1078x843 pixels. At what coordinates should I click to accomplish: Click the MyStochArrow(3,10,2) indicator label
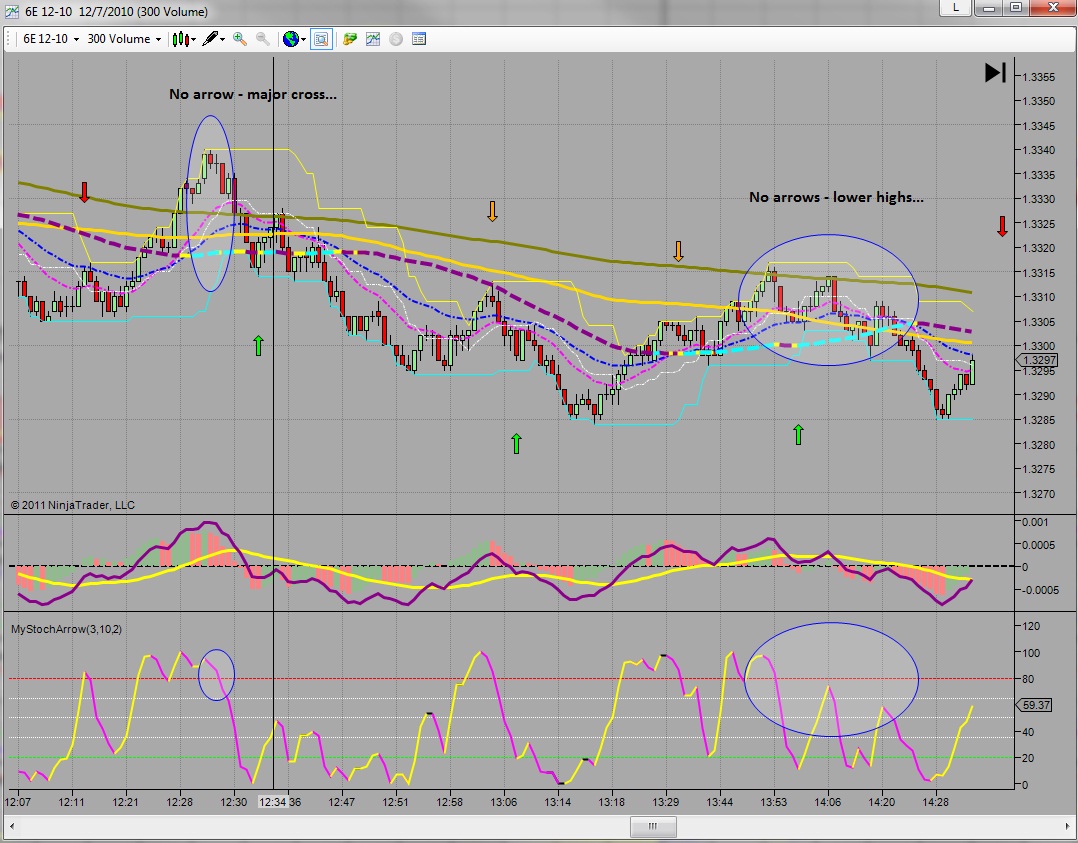click(66, 629)
